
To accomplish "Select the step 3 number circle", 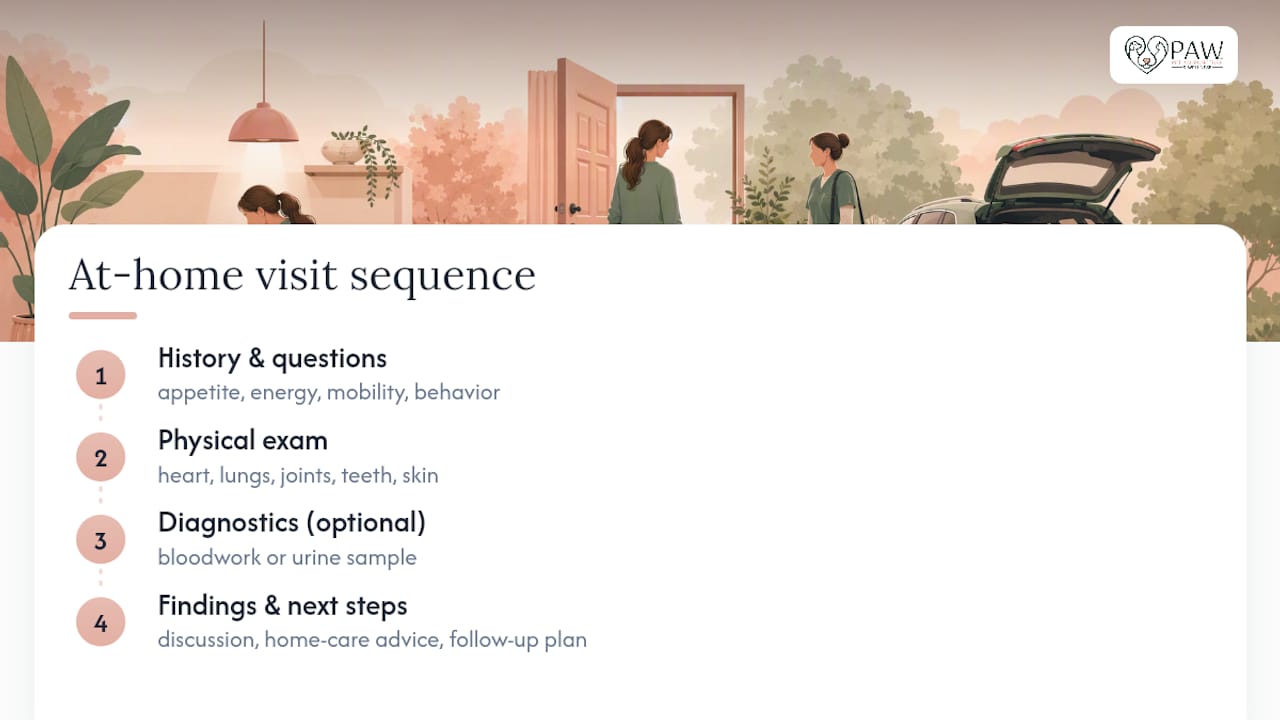I will tap(101, 541).
